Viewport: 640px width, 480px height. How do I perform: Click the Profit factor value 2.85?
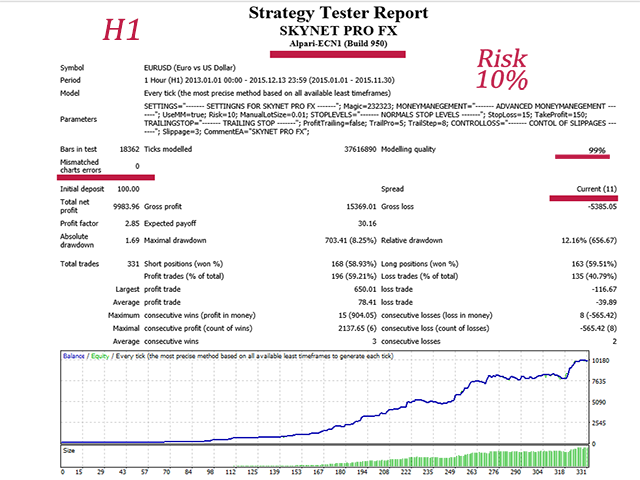point(132,224)
